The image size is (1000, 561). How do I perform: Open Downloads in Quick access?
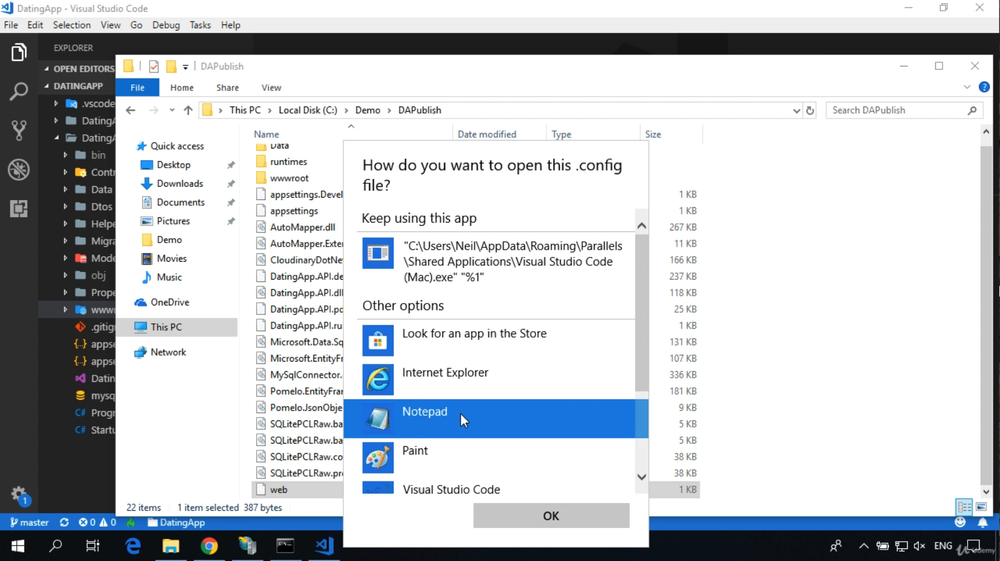pos(179,184)
